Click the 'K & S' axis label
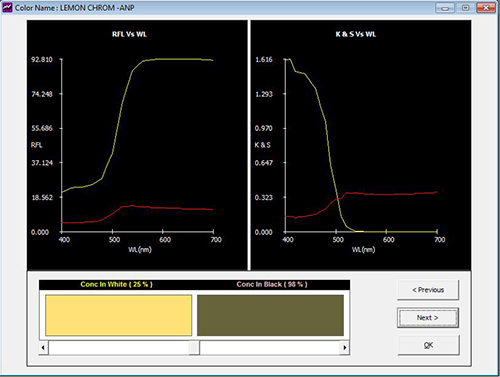Image resolution: width=500 pixels, height=377 pixels. click(263, 145)
